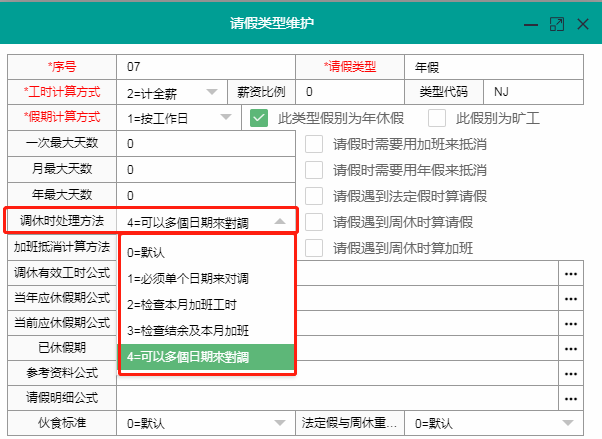602x439 pixels.
Task: Tick 请假遇到法定假时算请假 checkbox
Action: click(x=314, y=196)
